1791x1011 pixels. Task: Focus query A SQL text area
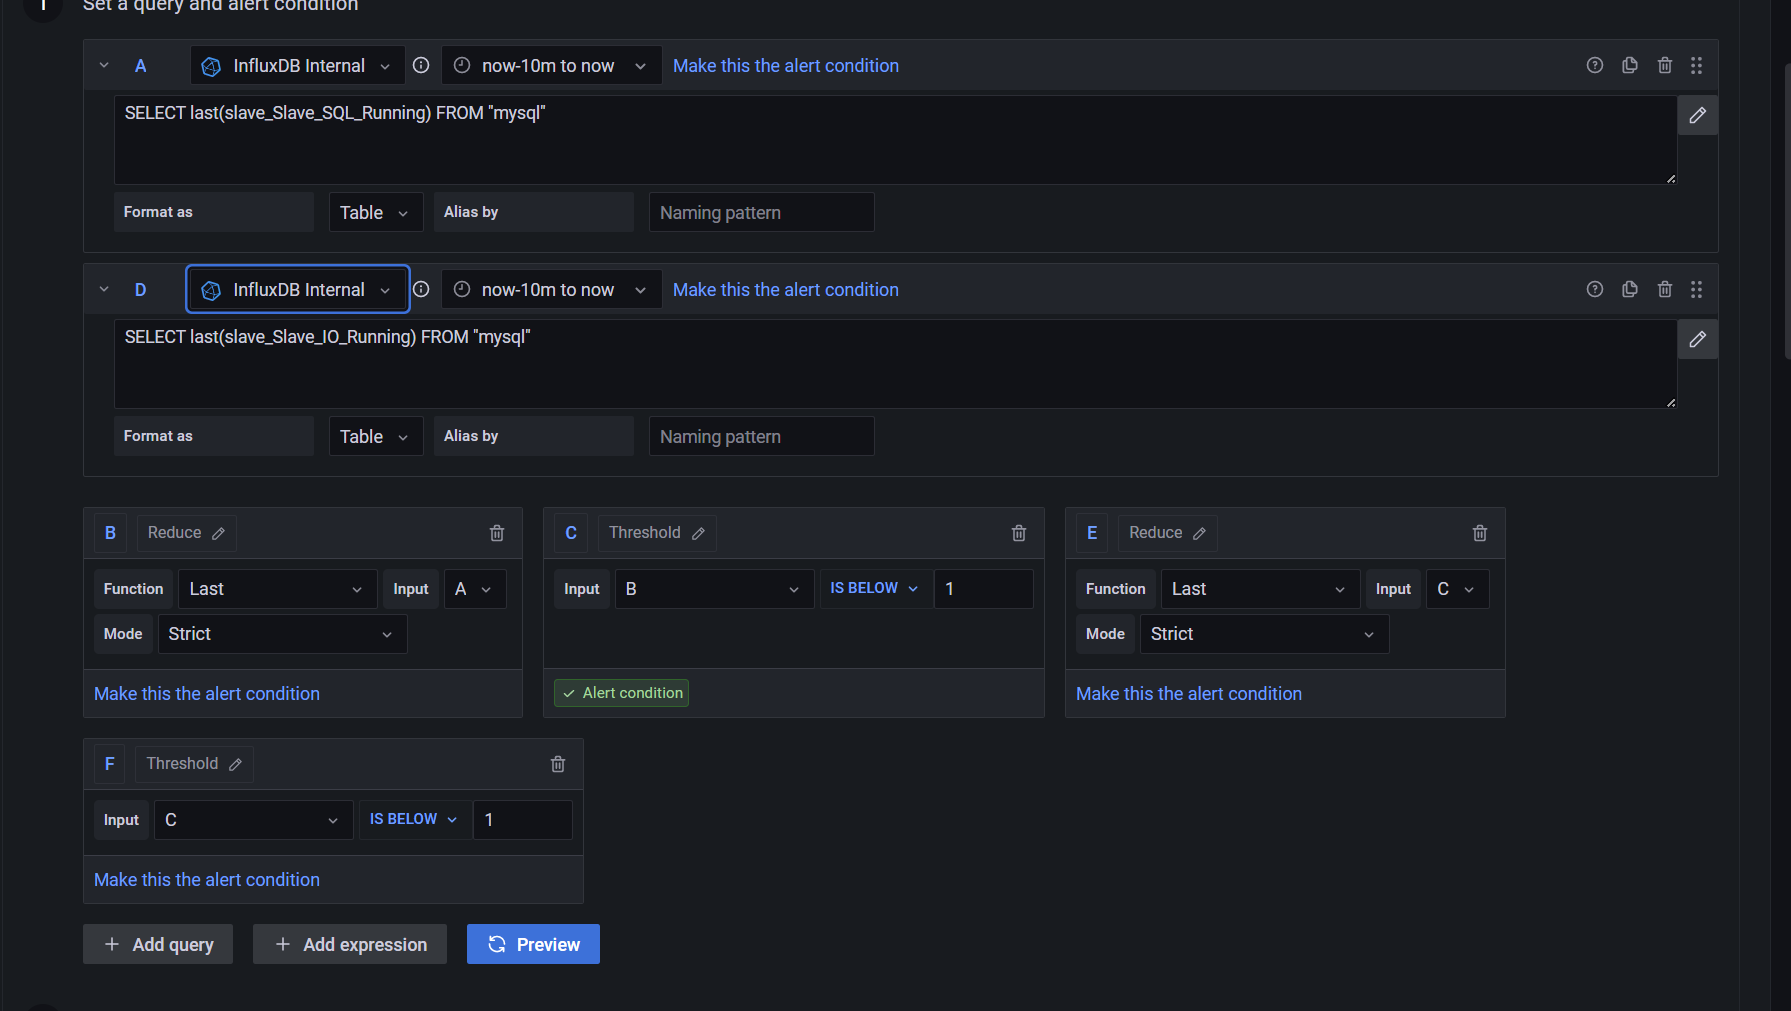click(895, 140)
